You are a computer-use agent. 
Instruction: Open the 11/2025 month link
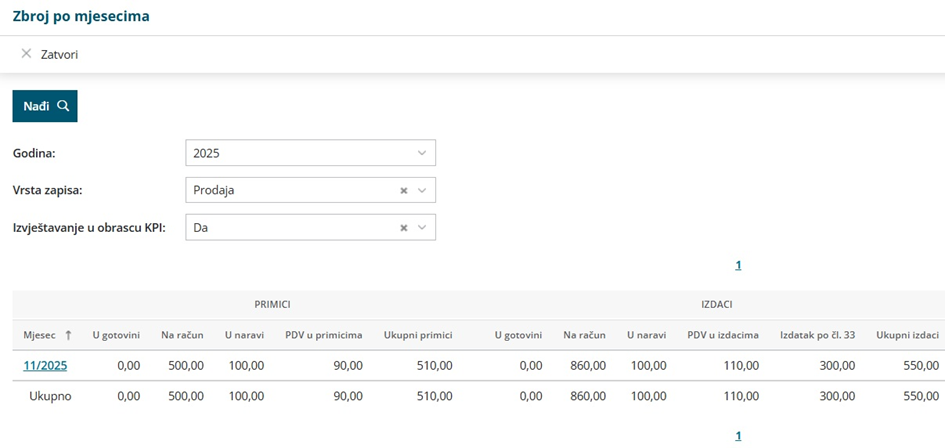point(45,366)
